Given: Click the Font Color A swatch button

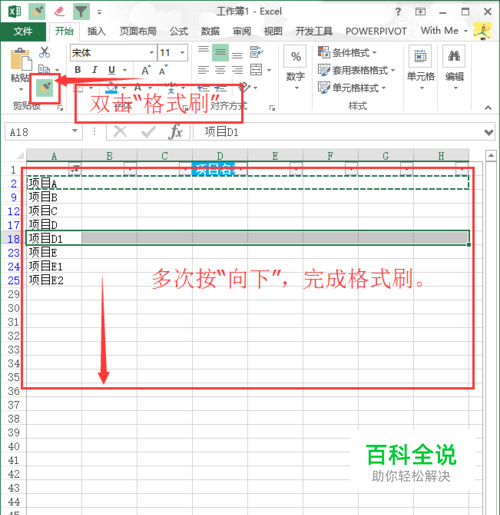Looking at the screenshot, I should pyautogui.click(x=138, y=88).
